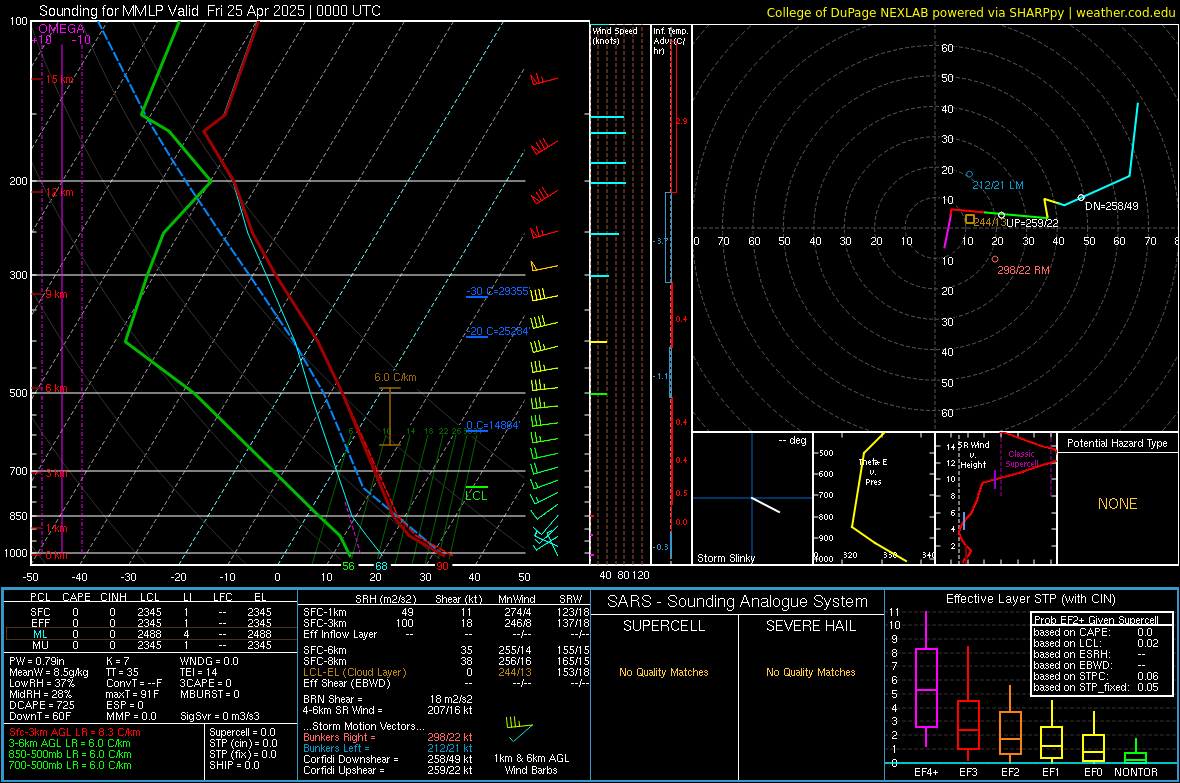Screen dimensions: 1180x783
Task: Click the Classic Supercell label
Action: (x=1022, y=459)
